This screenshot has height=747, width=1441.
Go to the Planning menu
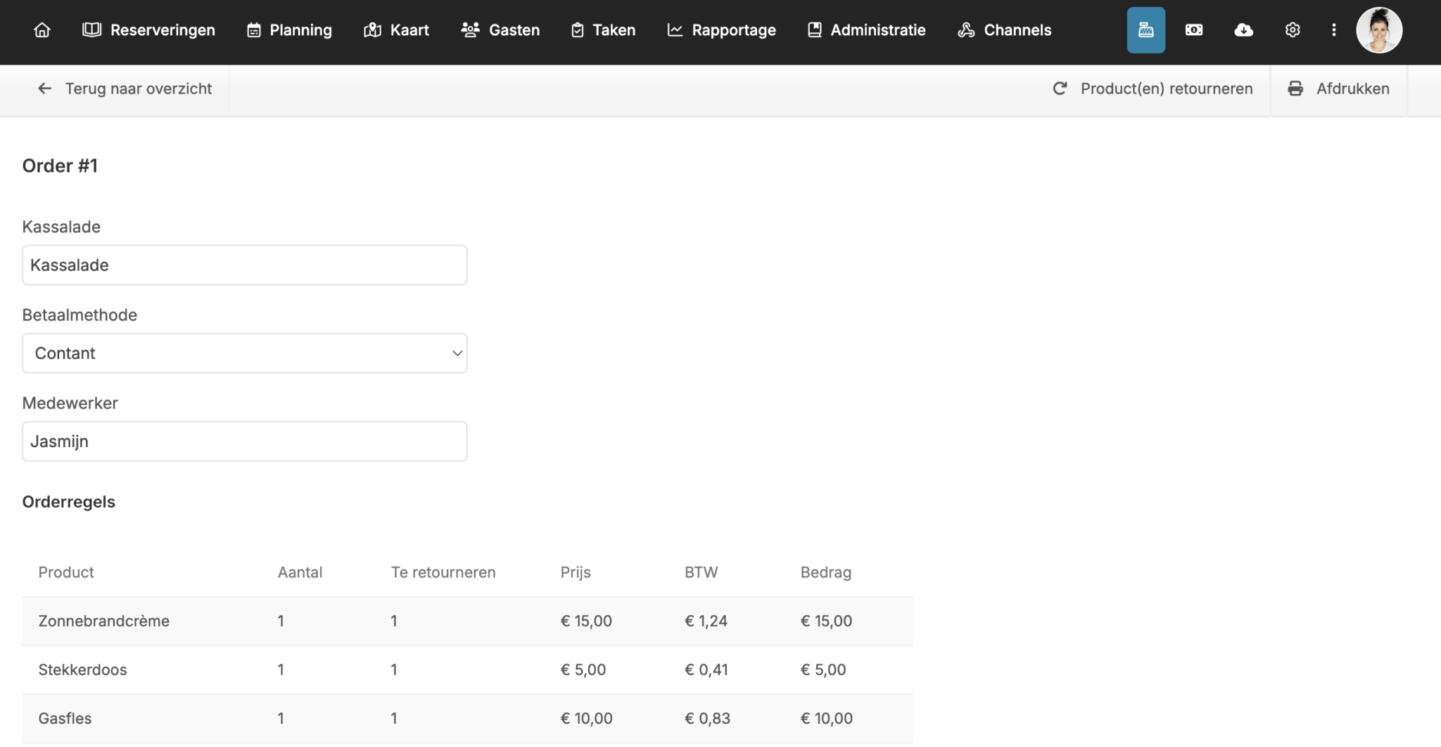289,30
